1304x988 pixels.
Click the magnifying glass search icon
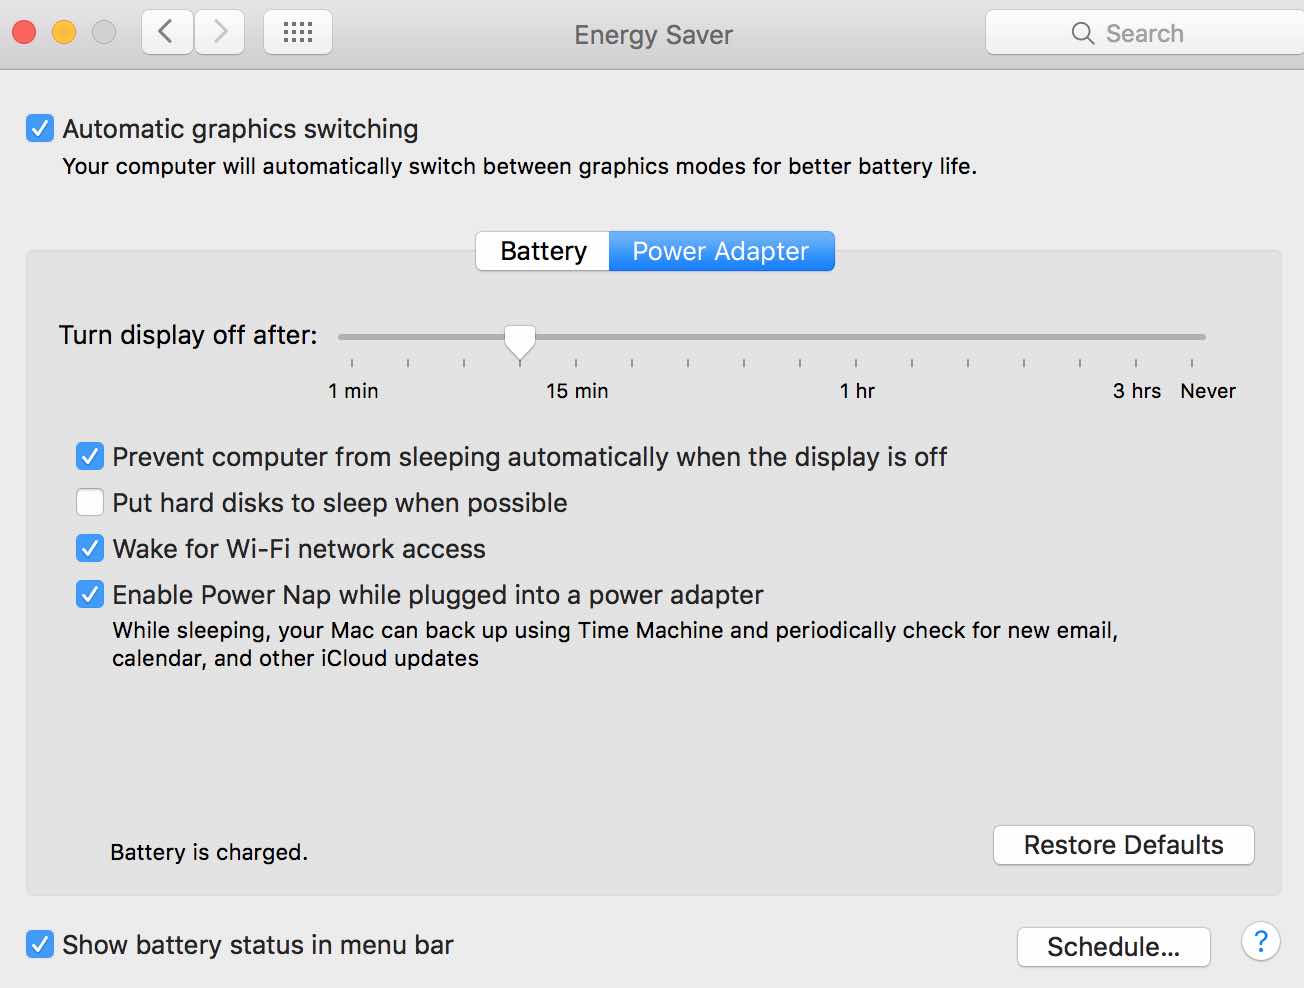(1082, 33)
